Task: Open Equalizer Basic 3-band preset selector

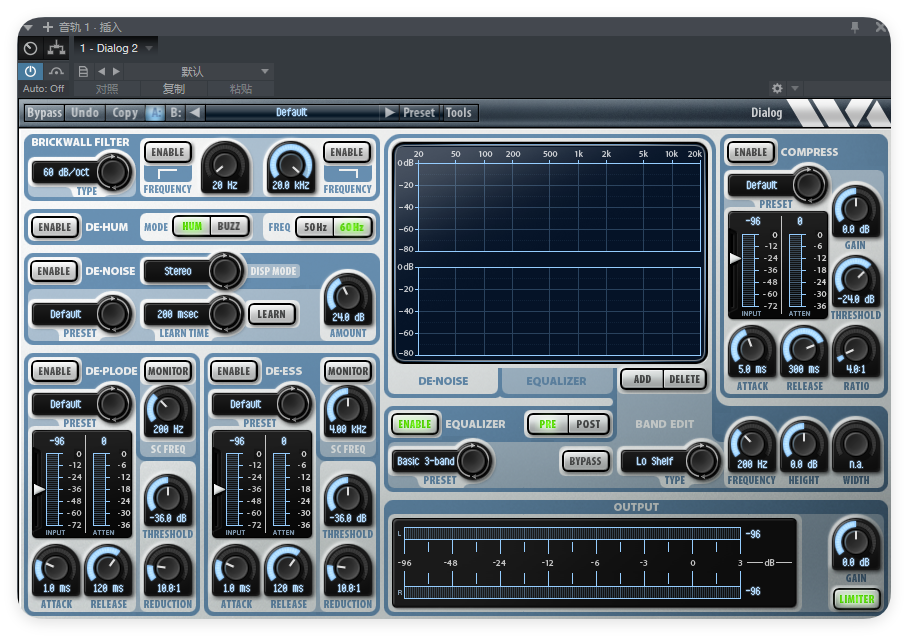Action: pos(442,461)
